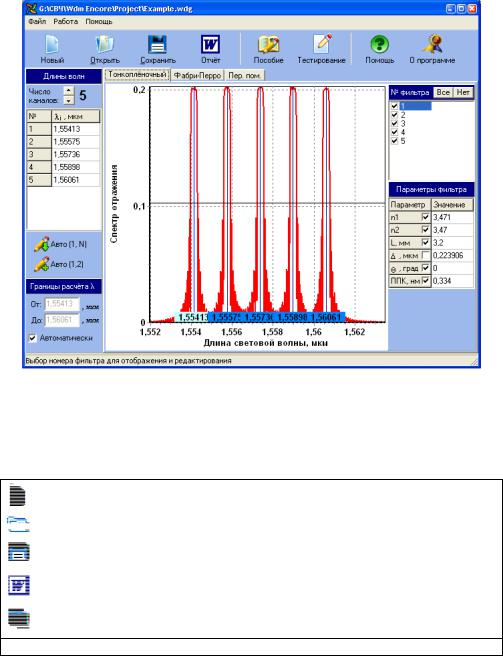Click the Авто (1, N) pencil button

[x=60, y=245]
